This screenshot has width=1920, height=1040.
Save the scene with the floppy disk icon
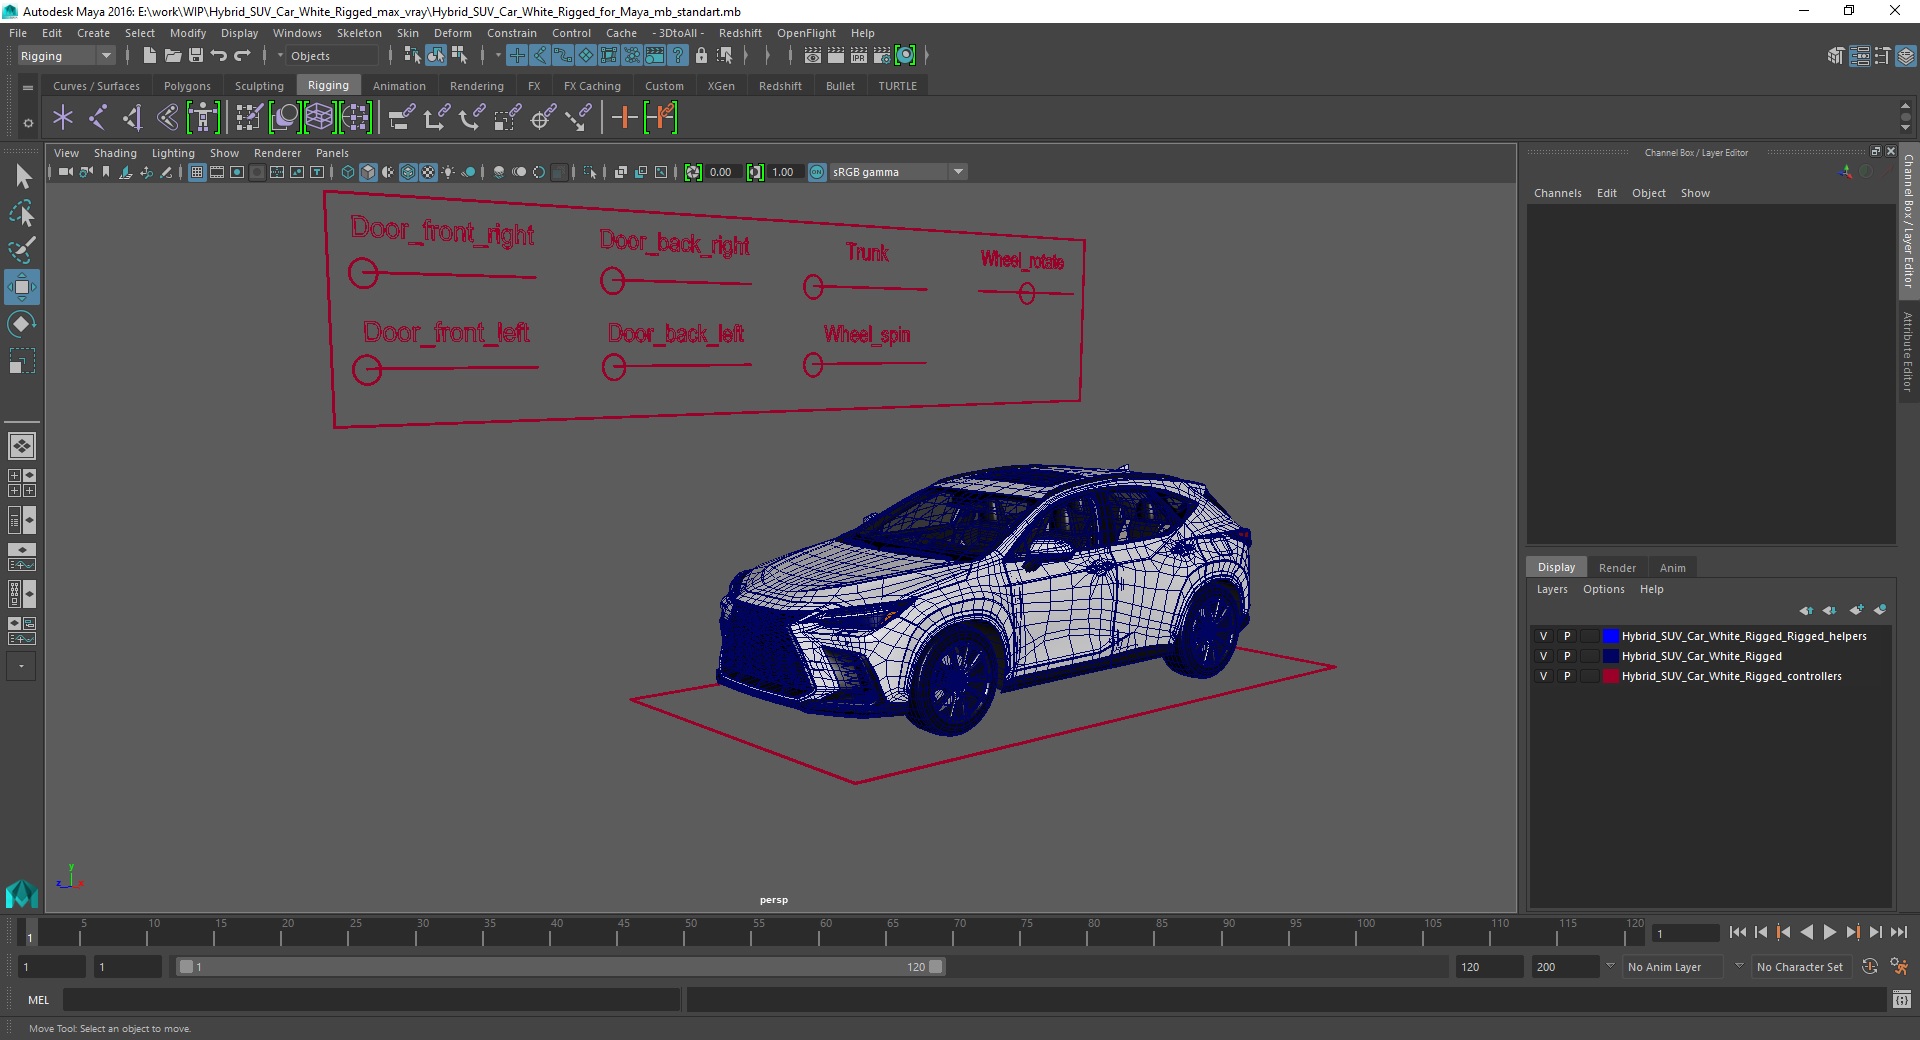click(x=196, y=56)
